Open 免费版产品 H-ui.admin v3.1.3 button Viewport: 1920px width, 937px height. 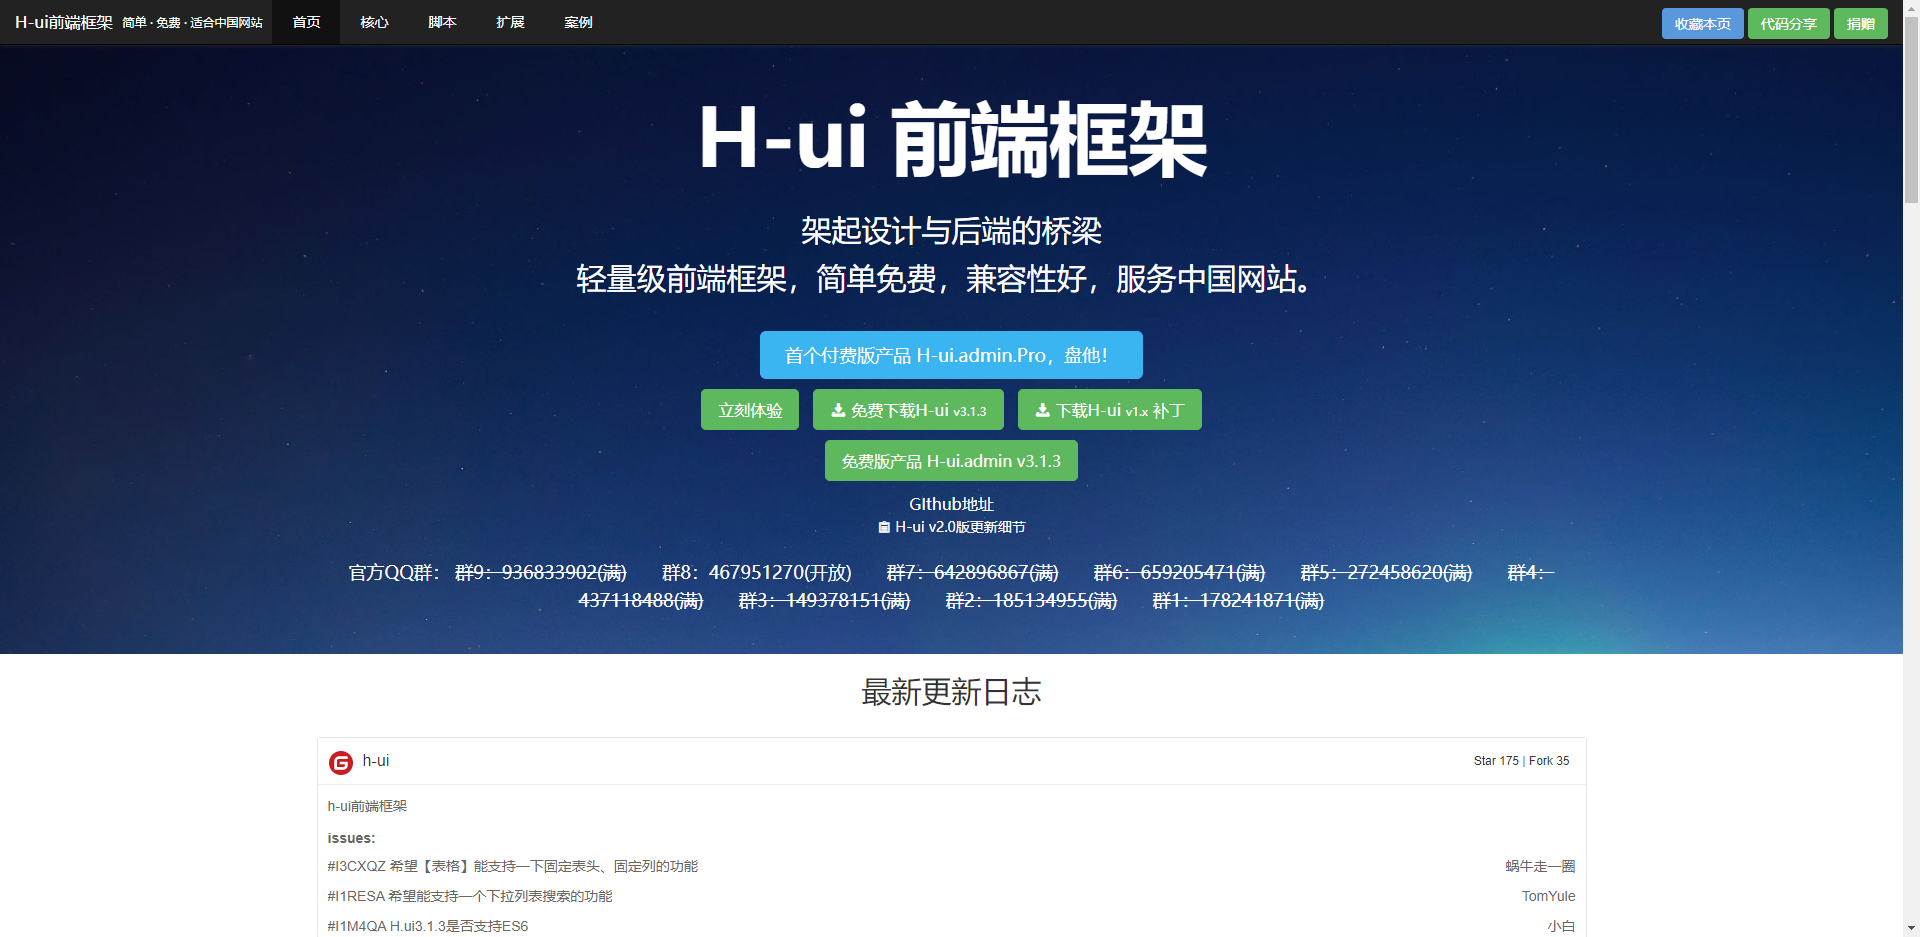click(951, 461)
